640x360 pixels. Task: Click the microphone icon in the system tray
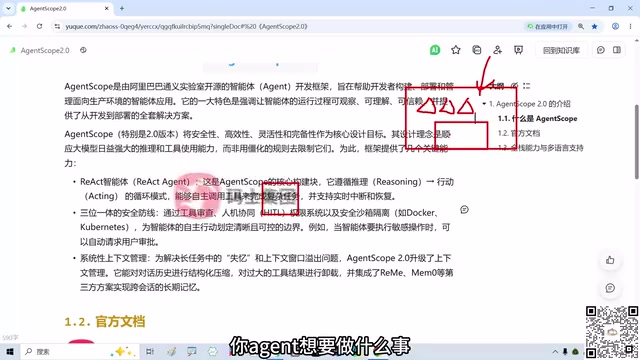(565, 351)
